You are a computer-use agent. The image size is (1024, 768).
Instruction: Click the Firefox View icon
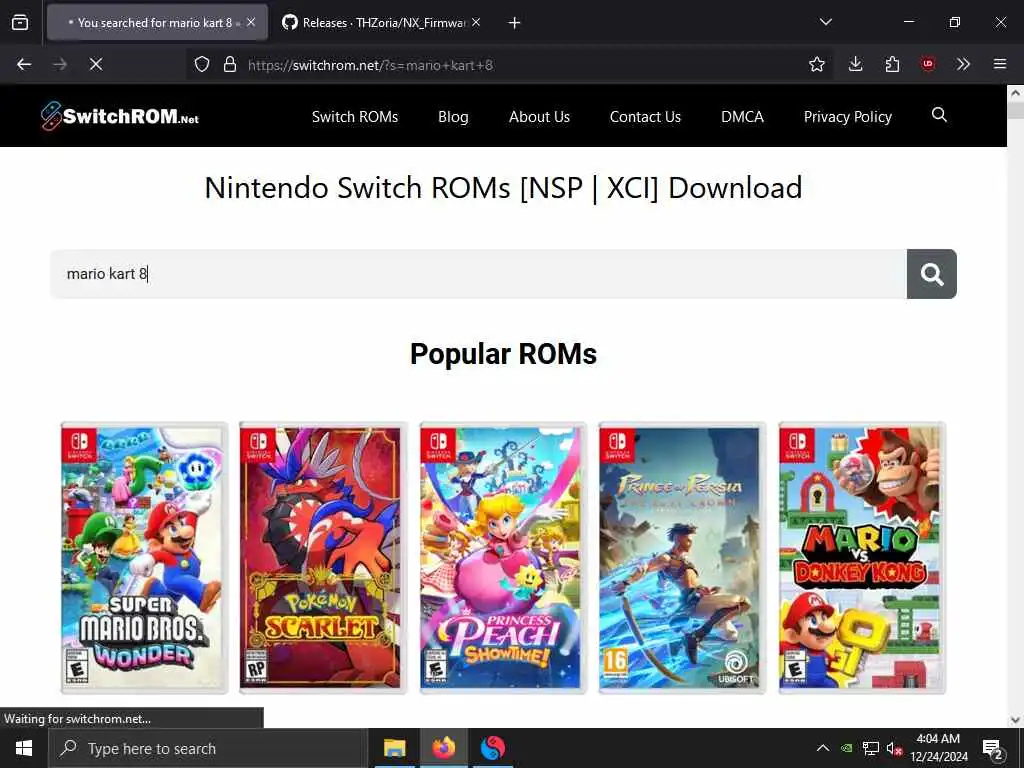pyautogui.click(x=20, y=23)
